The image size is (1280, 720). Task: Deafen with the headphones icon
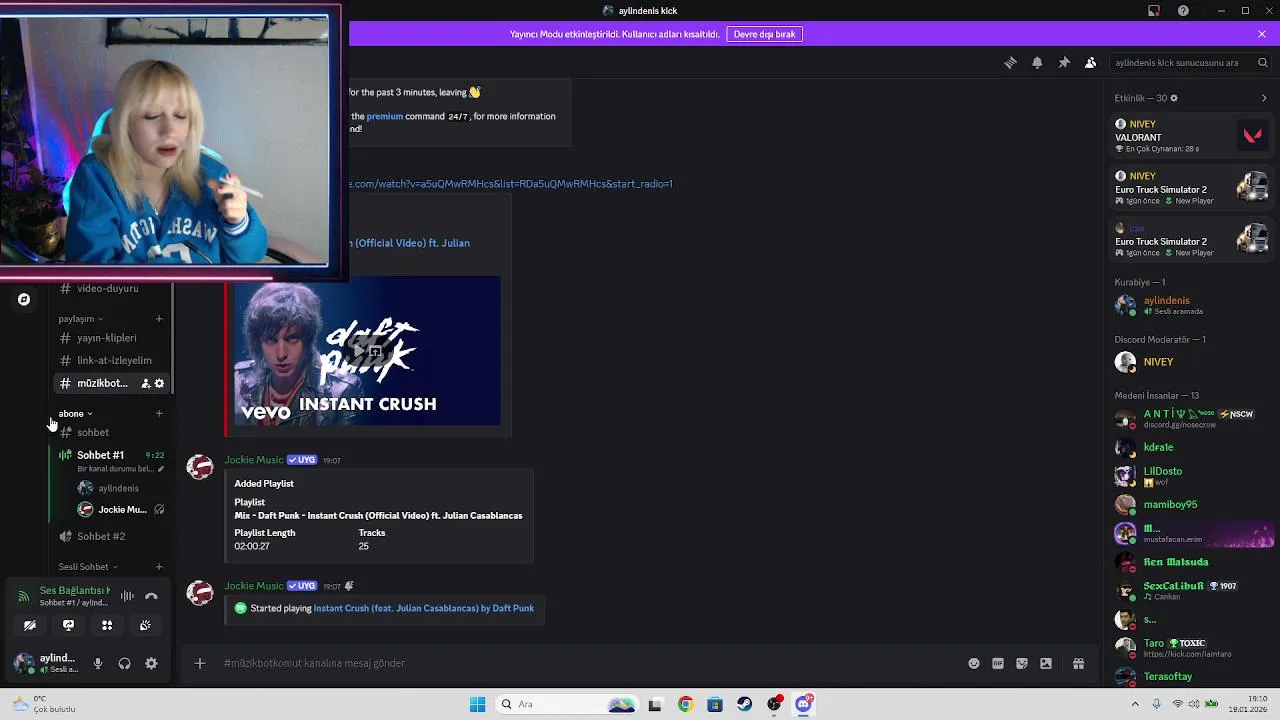point(124,663)
